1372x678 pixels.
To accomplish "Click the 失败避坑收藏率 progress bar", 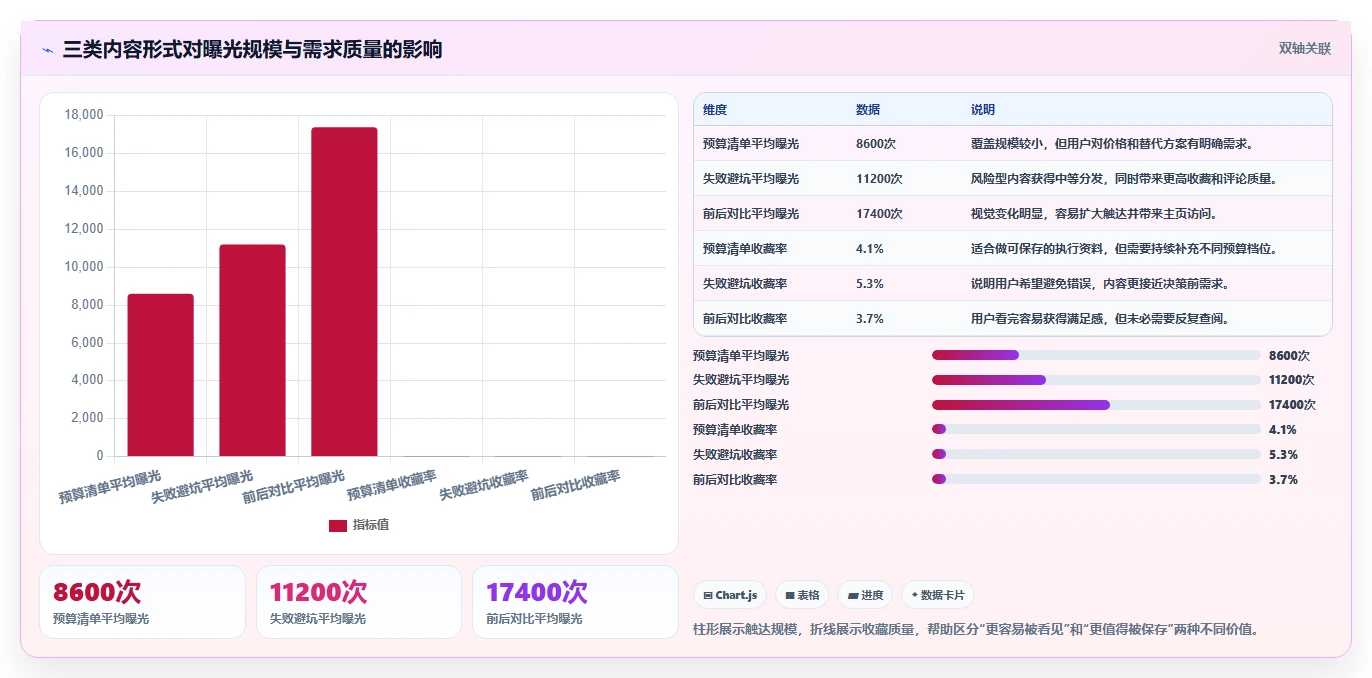I will (1096, 455).
